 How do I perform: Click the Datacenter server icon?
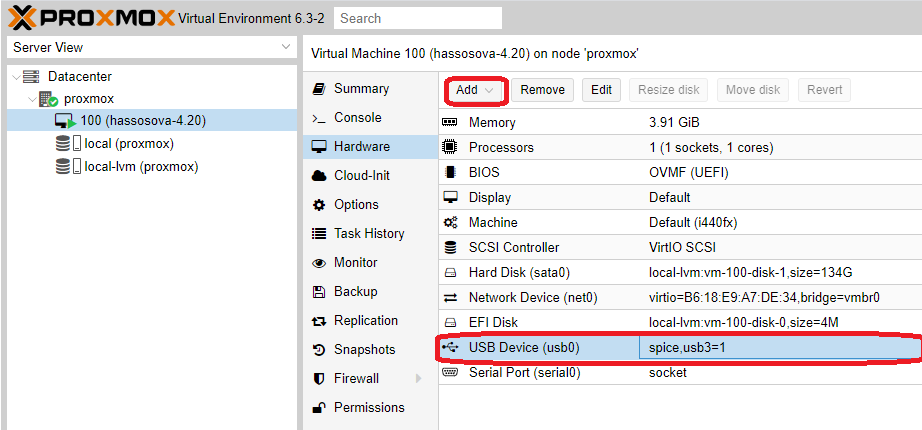pyautogui.click(x=31, y=76)
